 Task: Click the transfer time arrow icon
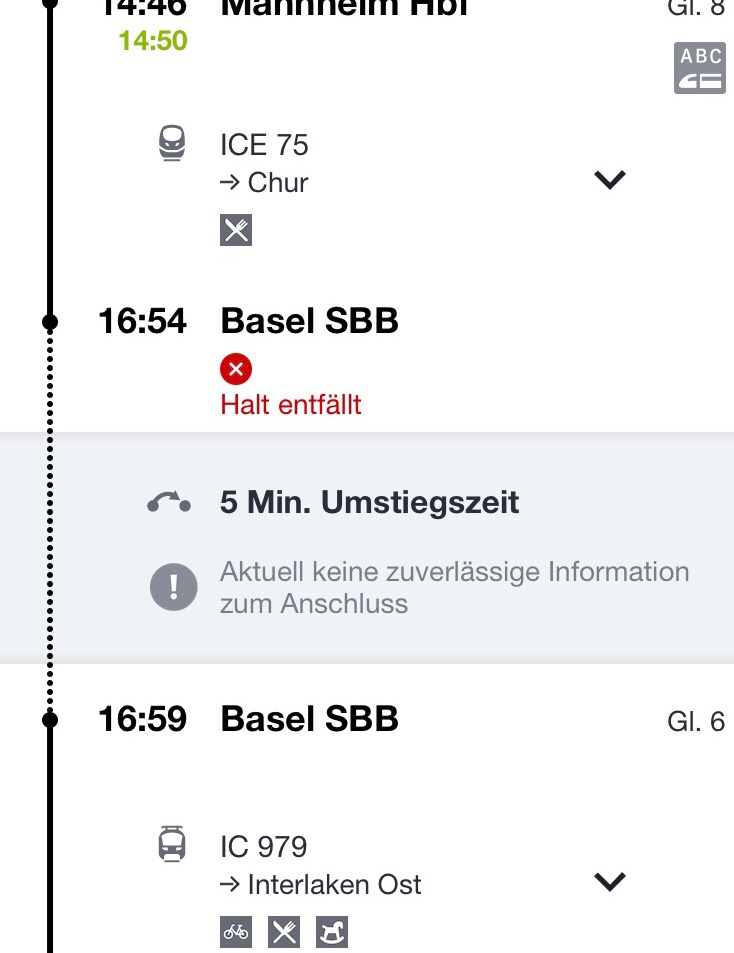pos(168,502)
